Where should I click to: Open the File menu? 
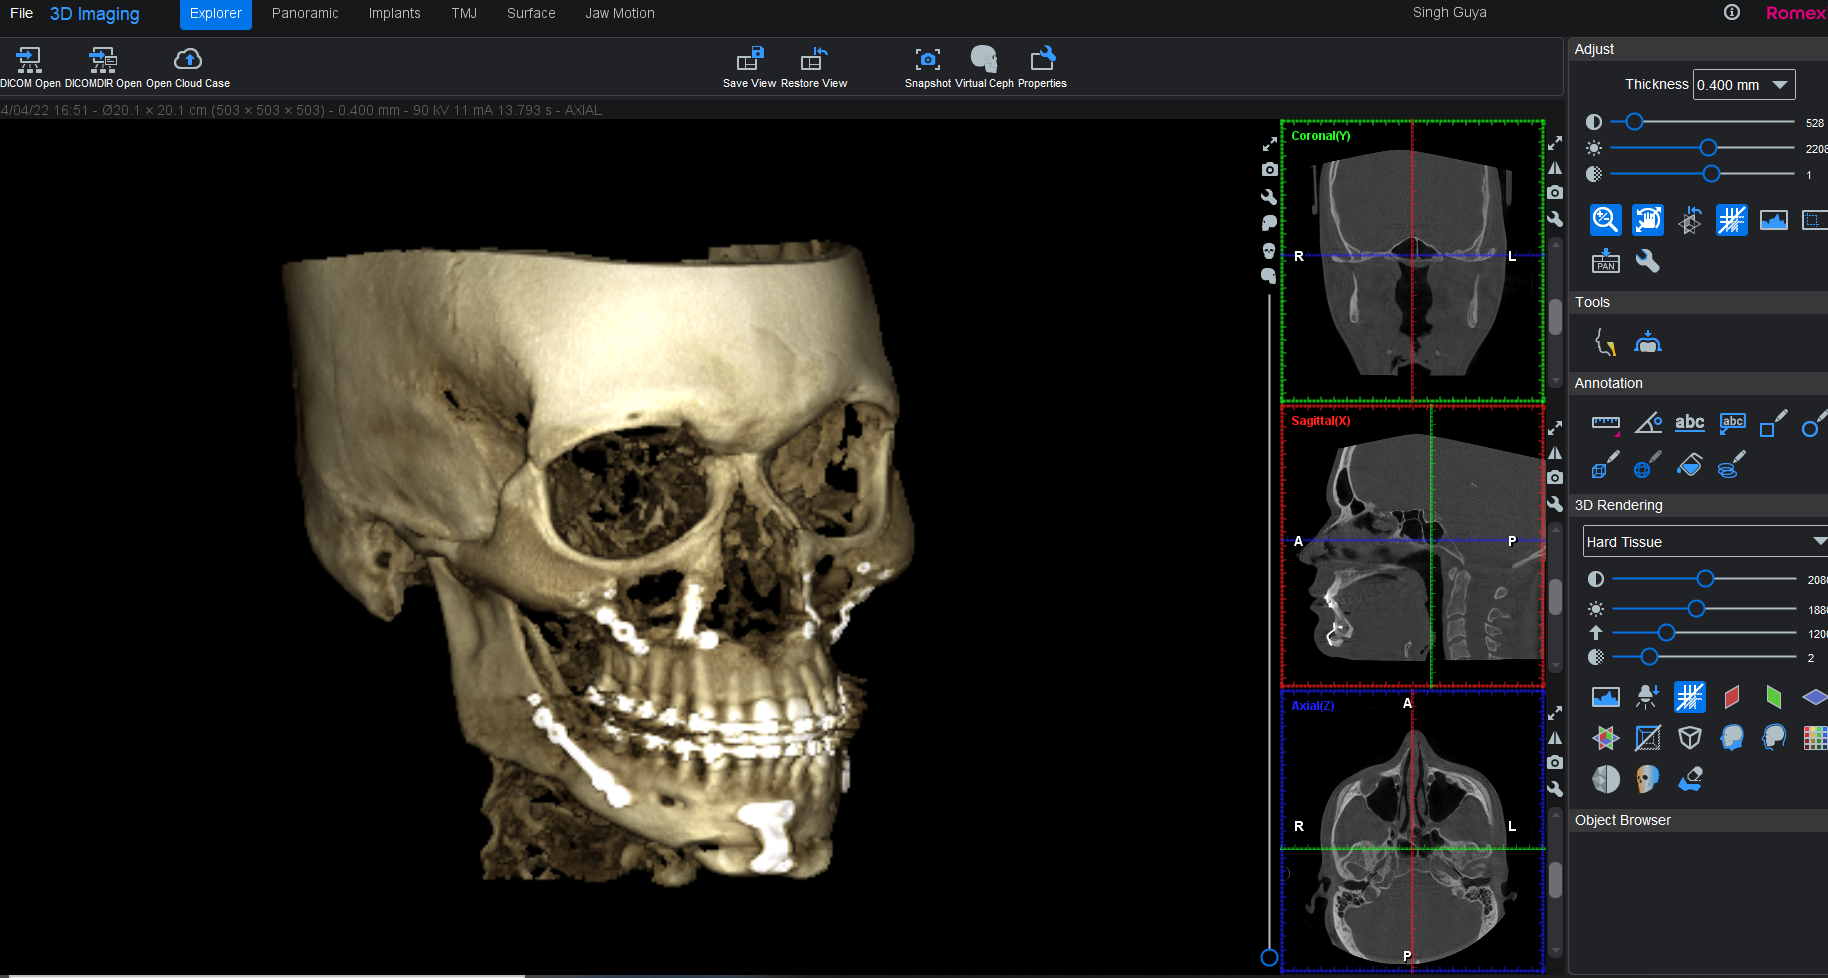(x=21, y=13)
